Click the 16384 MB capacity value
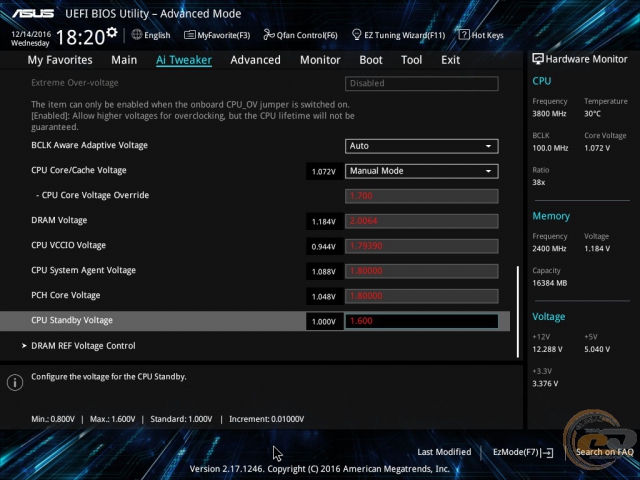 pos(549,283)
